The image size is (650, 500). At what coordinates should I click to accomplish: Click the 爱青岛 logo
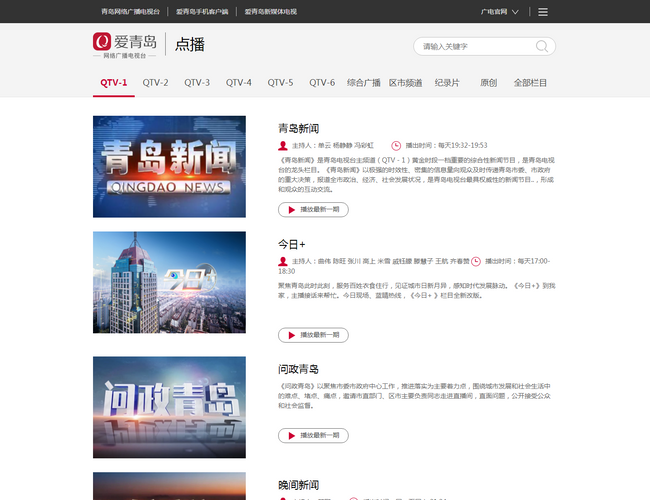[125, 46]
